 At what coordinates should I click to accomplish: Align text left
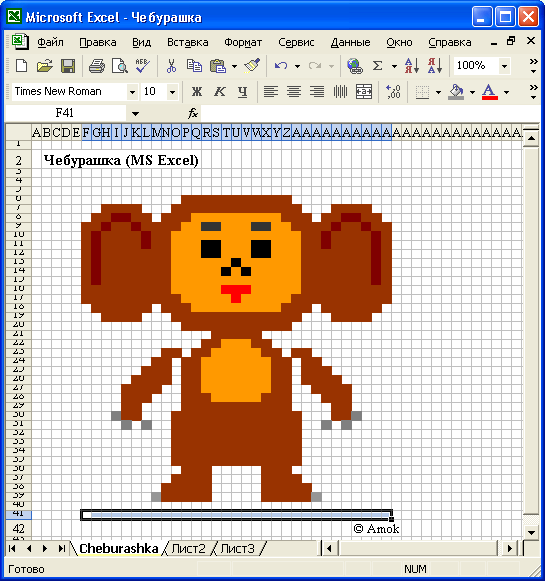271,91
